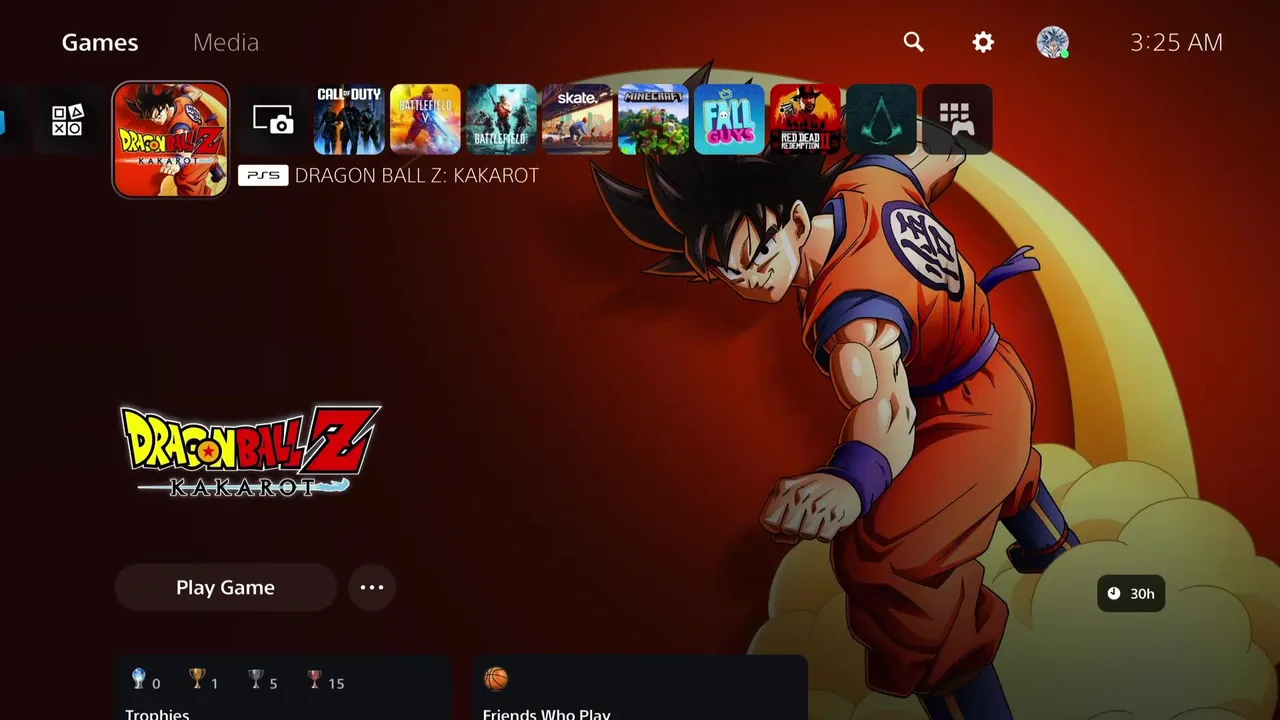Click the 3:25 AM clock text
The height and width of the screenshot is (720, 1280).
[1176, 42]
